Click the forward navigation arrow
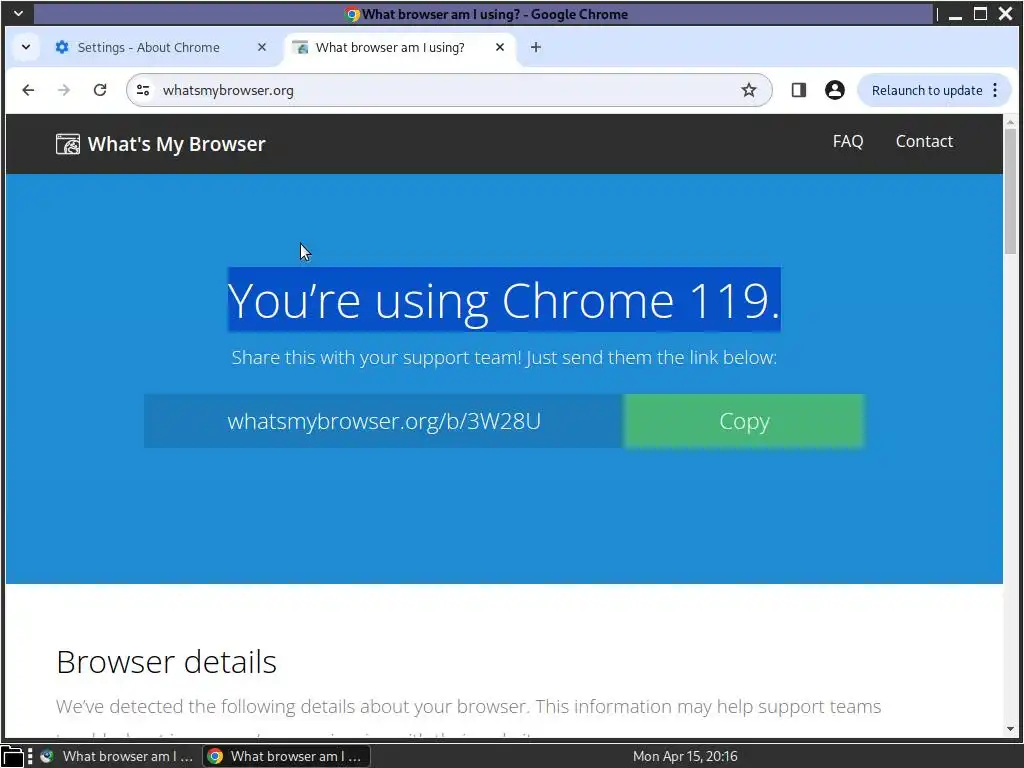Screen dimensions: 1024x768 (x=64, y=90)
